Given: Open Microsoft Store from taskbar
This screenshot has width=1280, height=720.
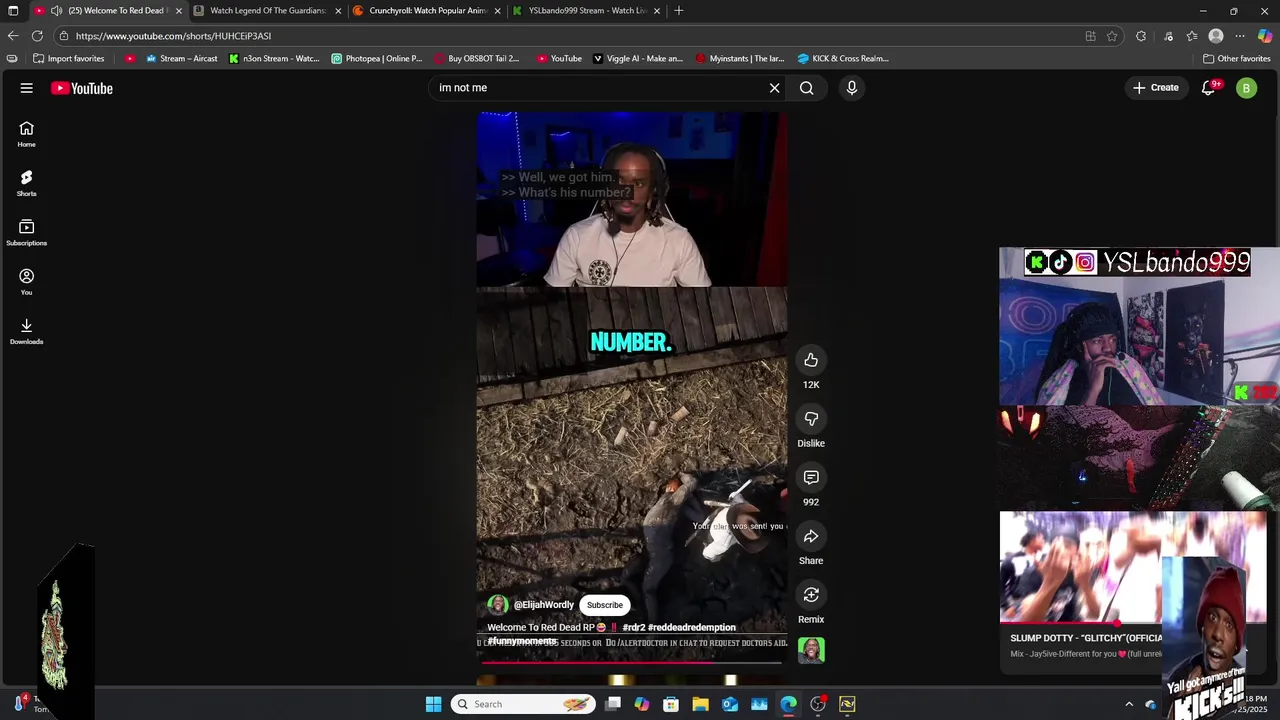Looking at the screenshot, I should tap(671, 704).
